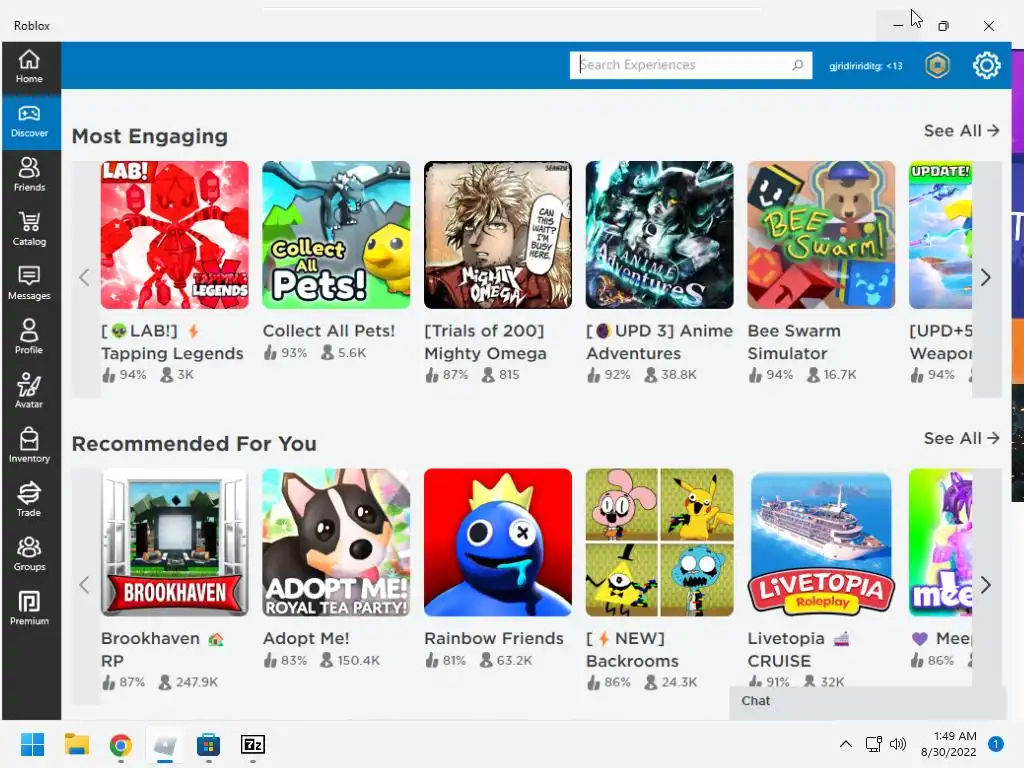This screenshot has width=1024, height=768.
Task: Click the Most Engaging heading
Action: coord(150,136)
